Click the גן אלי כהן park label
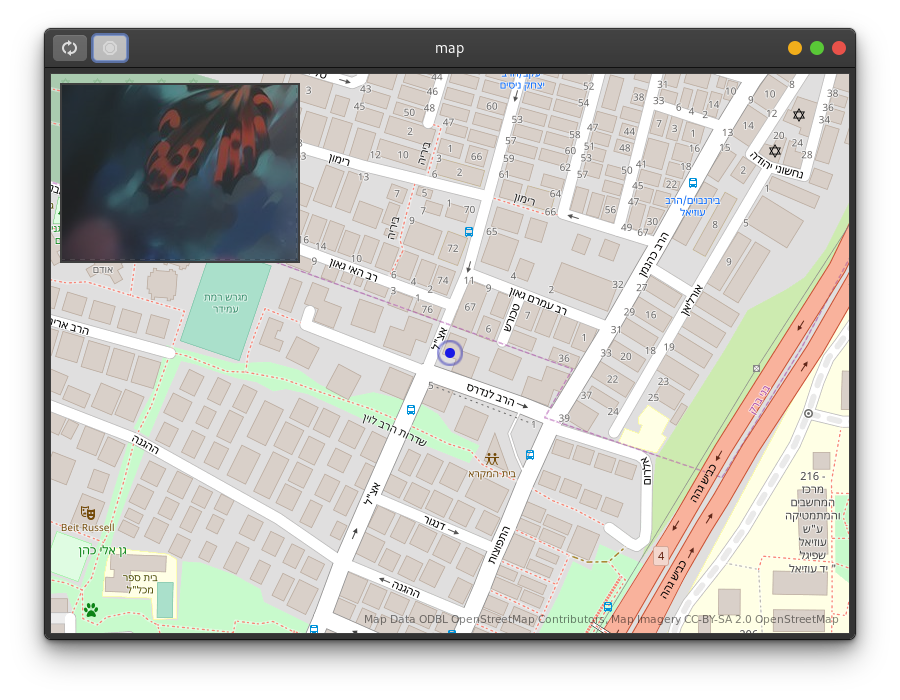 click(x=103, y=551)
